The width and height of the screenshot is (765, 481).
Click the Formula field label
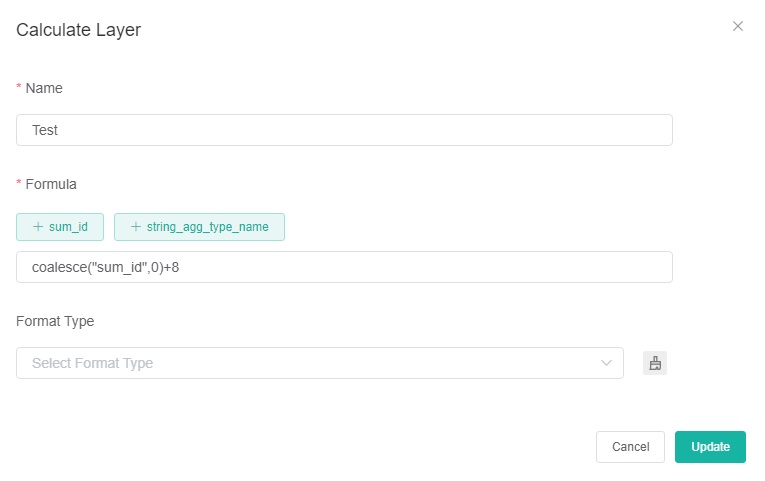click(x=51, y=184)
